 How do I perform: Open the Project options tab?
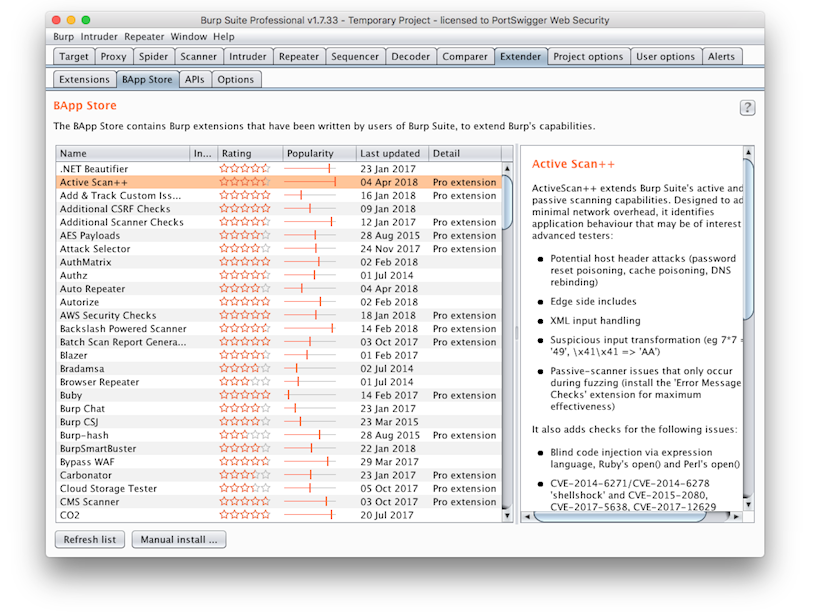588,57
